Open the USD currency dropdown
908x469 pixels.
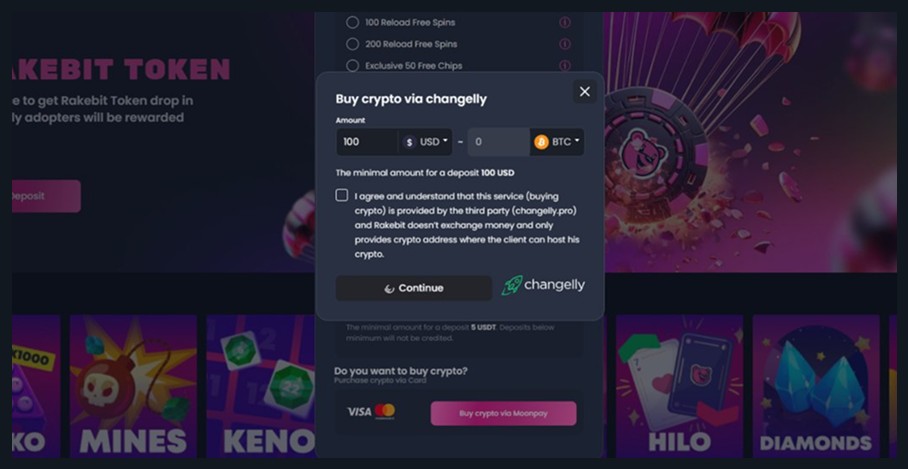point(426,142)
